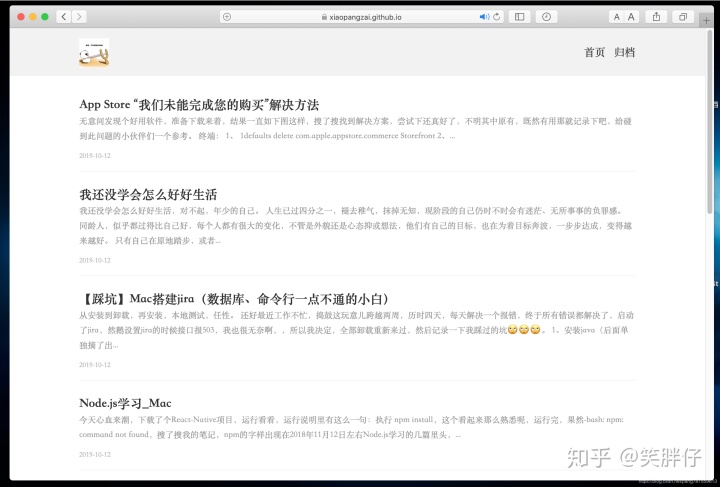The width and height of the screenshot is (720, 487).
Task: Close the Safari window with red button
Action: click(x=21, y=17)
